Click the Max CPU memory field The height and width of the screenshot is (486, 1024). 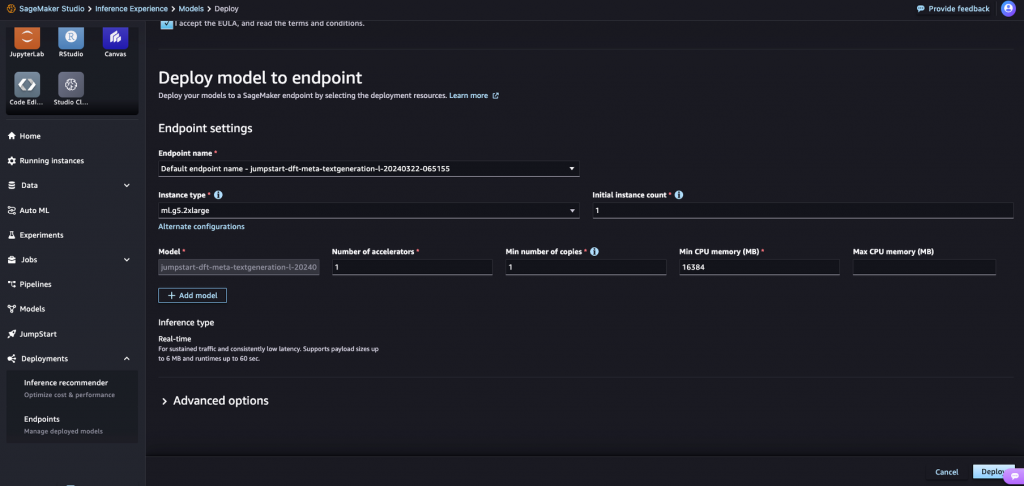[x=924, y=267]
